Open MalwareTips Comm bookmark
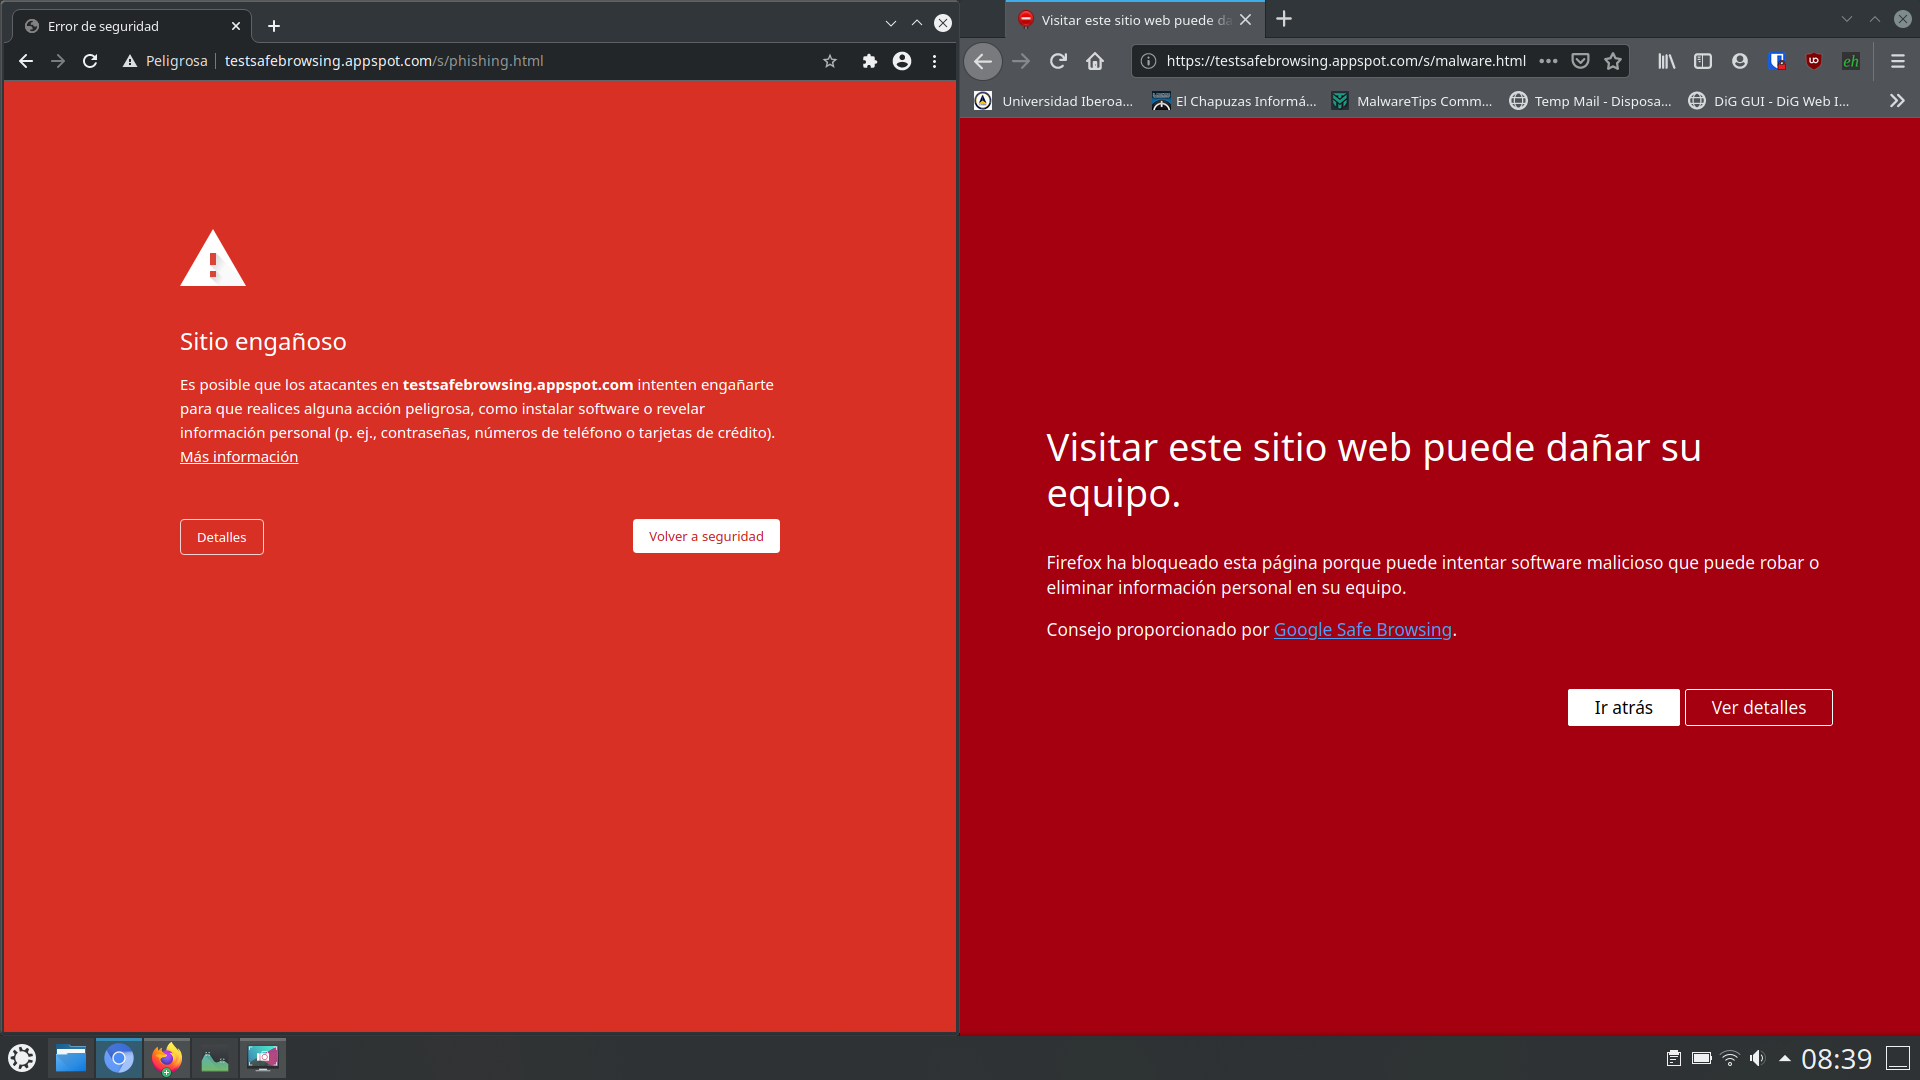The image size is (1920, 1080). 1411,101
